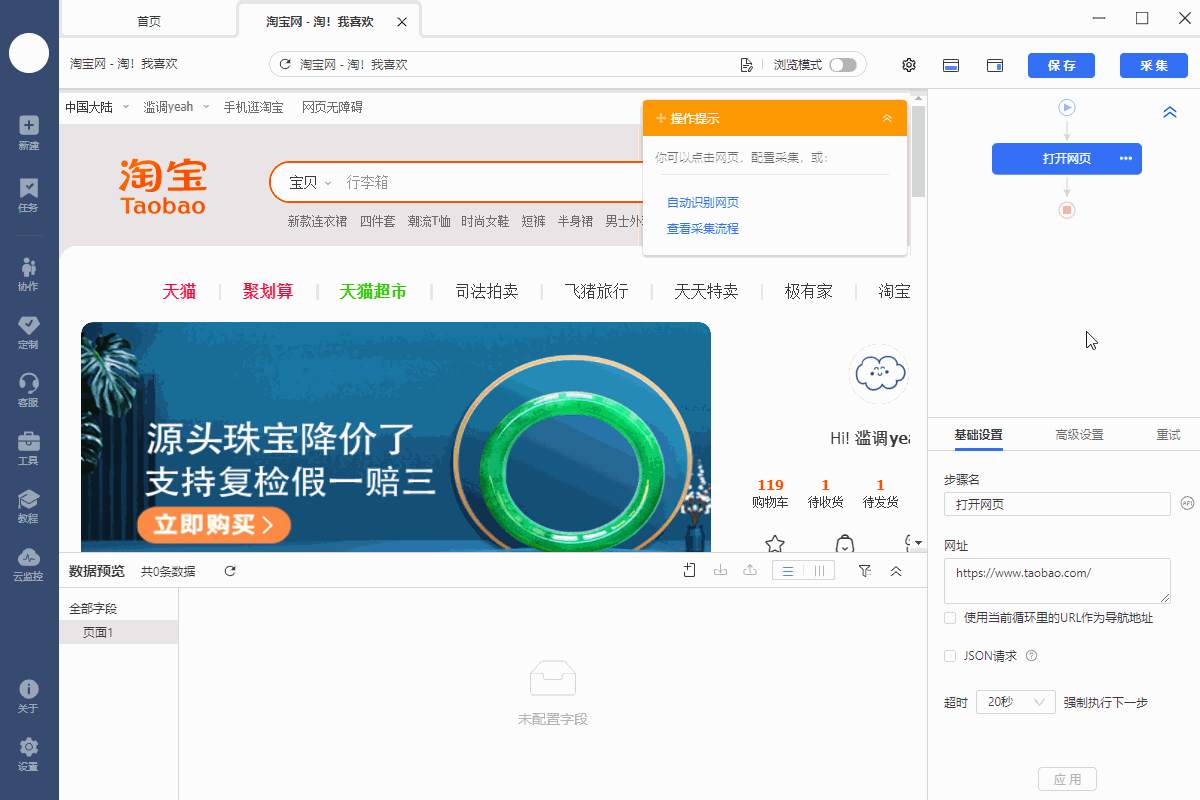Click the help icon beside JSON请求
The image size is (1200, 800).
tap(1031, 656)
